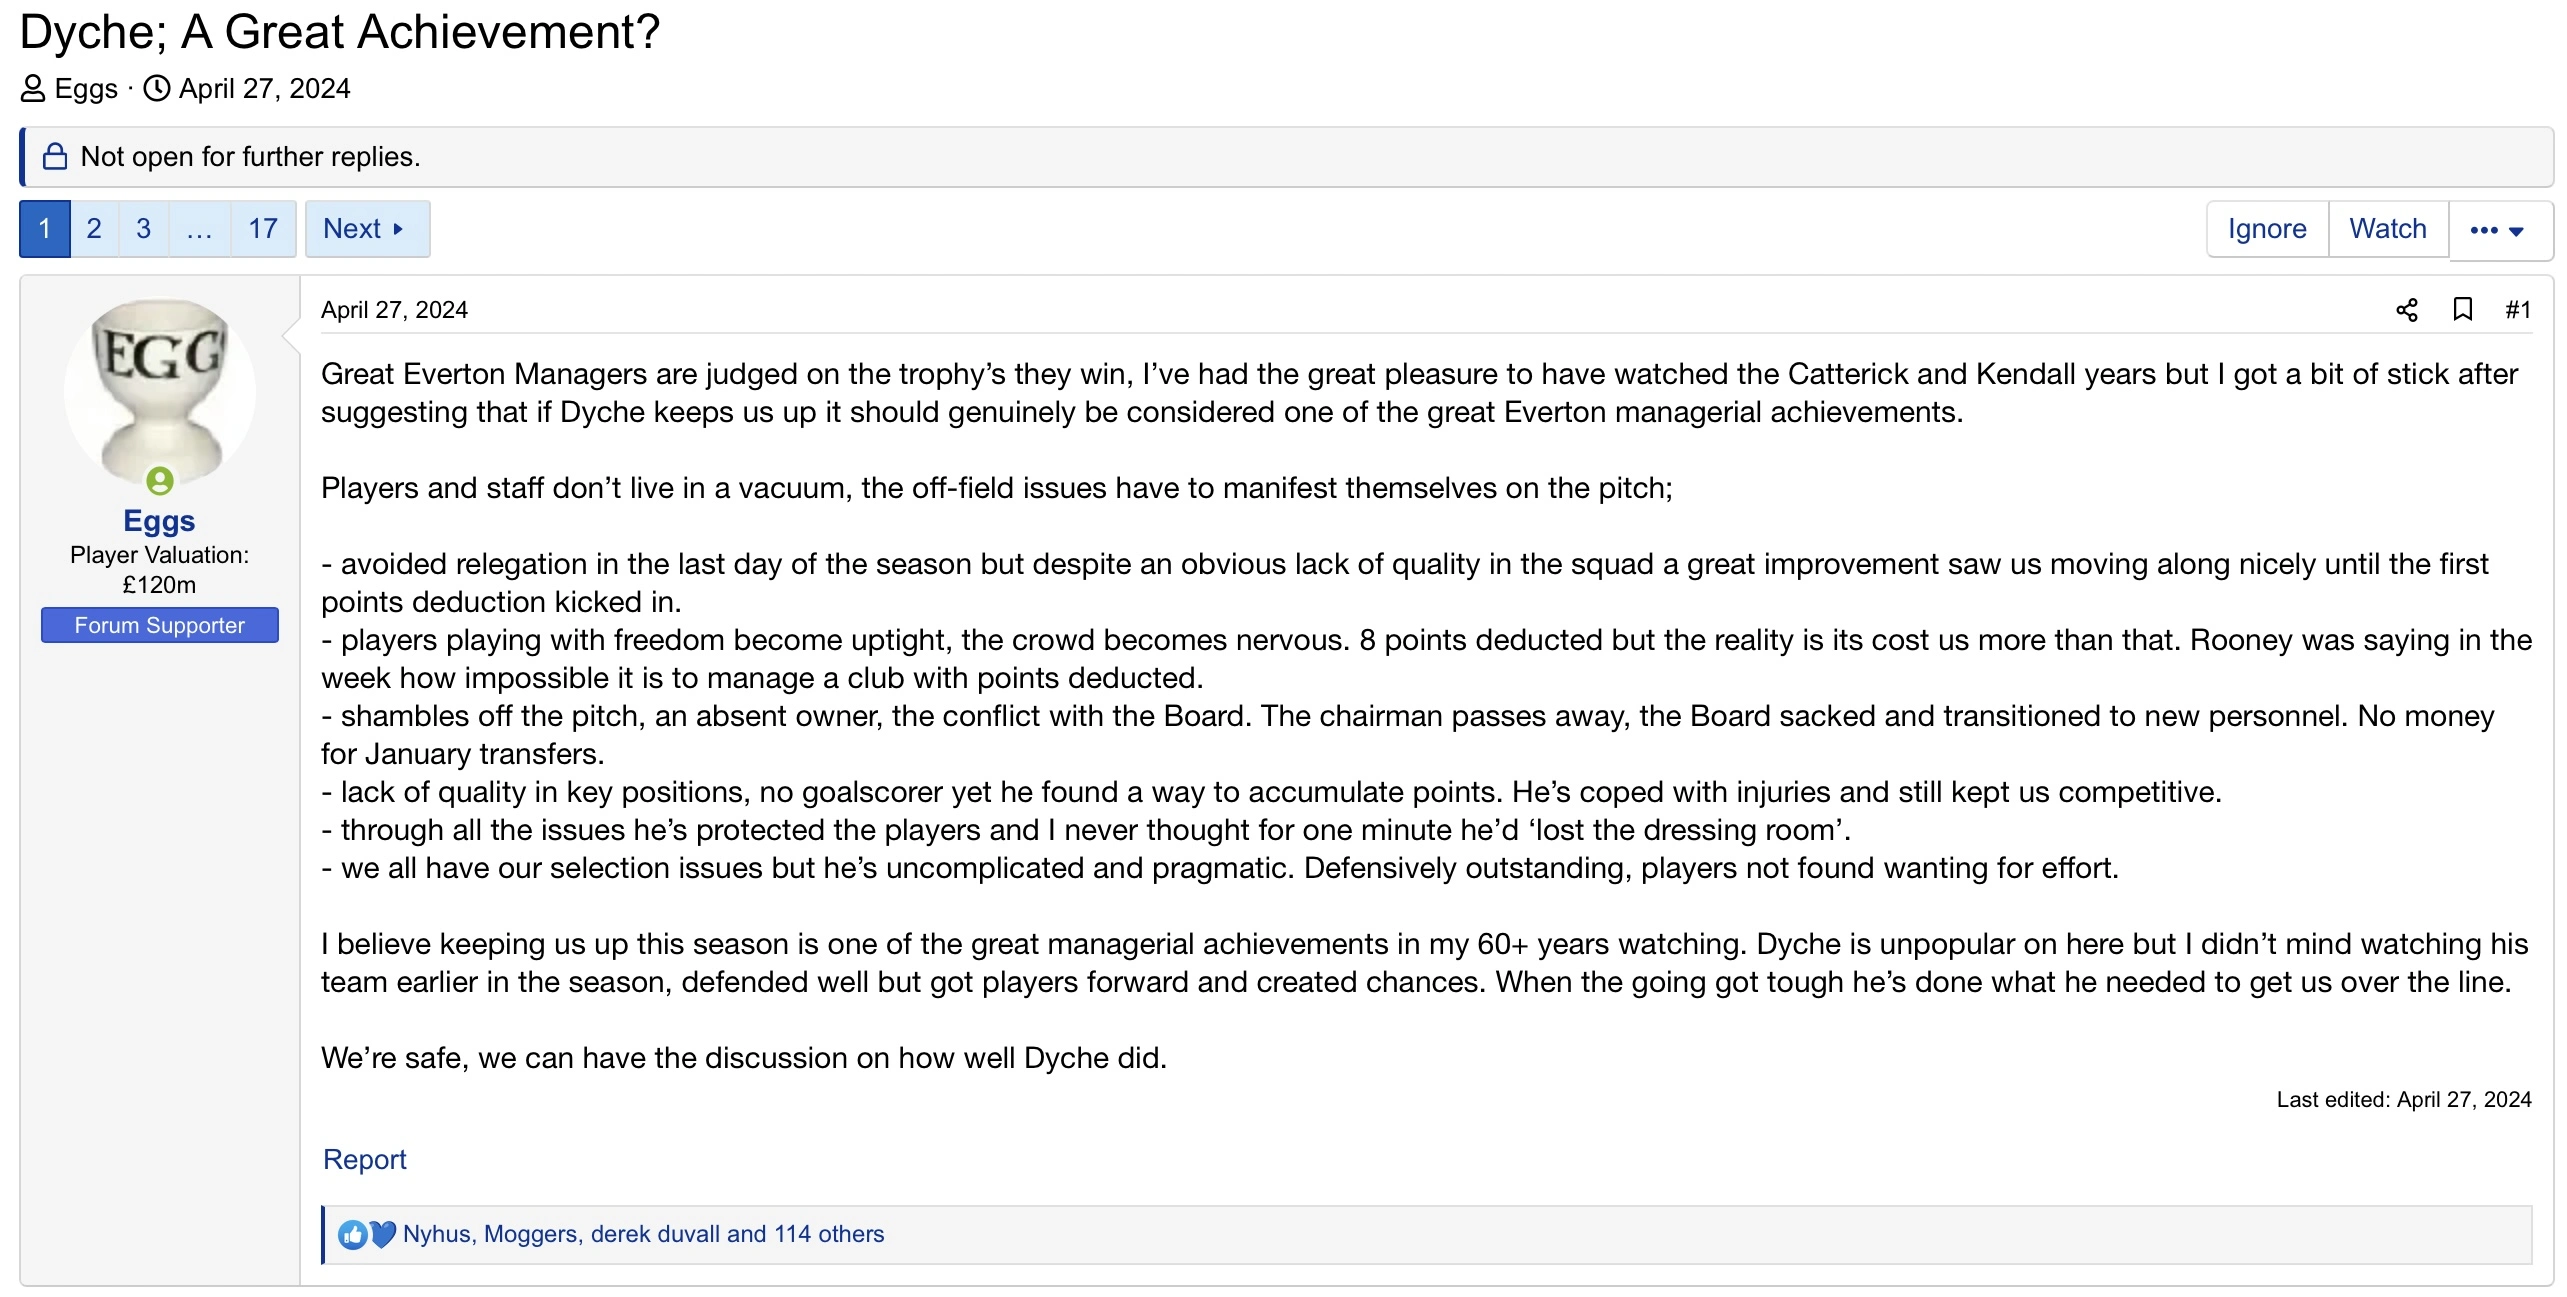Open the Eggs username profile link

pyautogui.click(x=159, y=521)
